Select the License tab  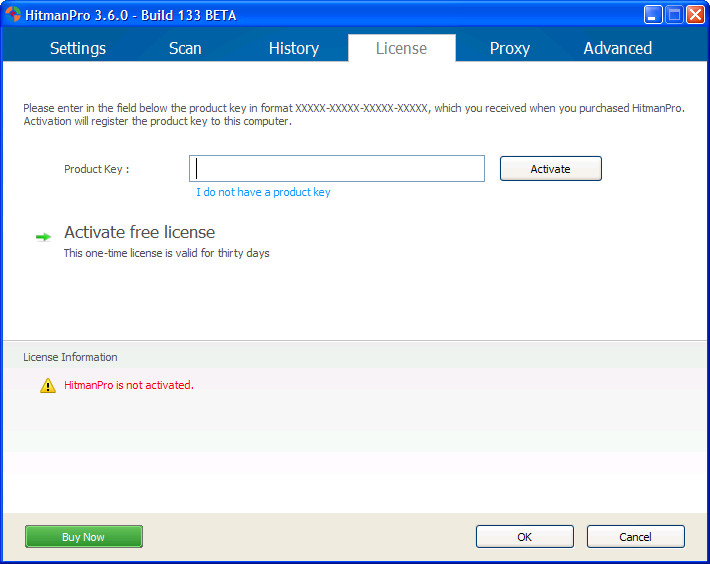click(402, 48)
